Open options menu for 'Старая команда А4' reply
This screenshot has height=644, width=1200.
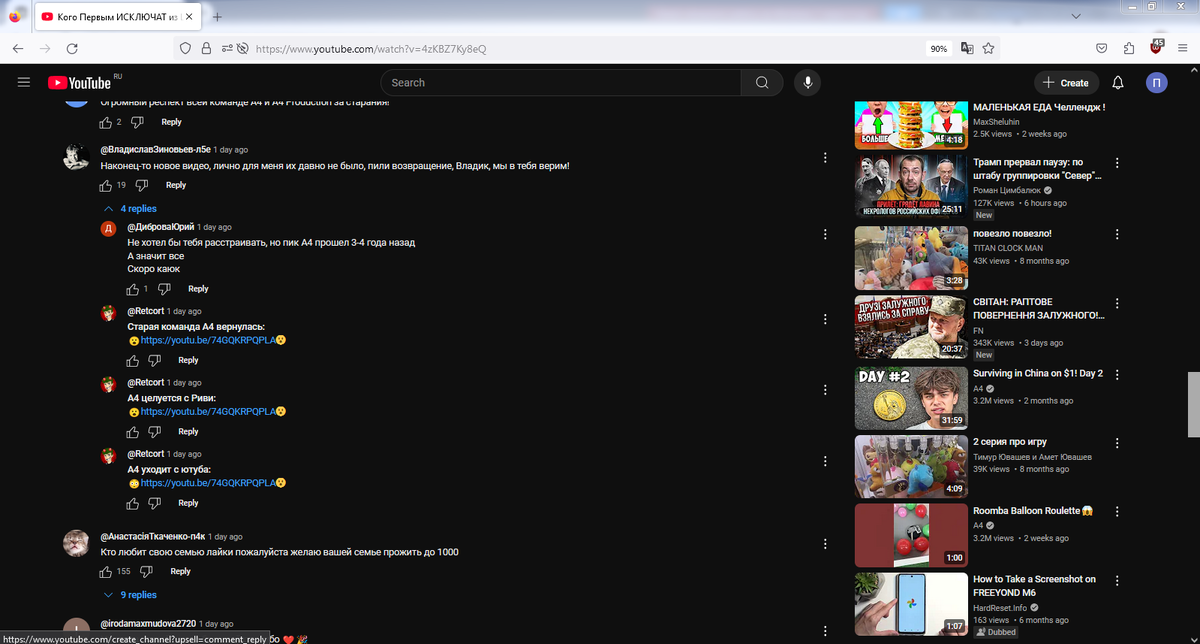[x=825, y=320]
